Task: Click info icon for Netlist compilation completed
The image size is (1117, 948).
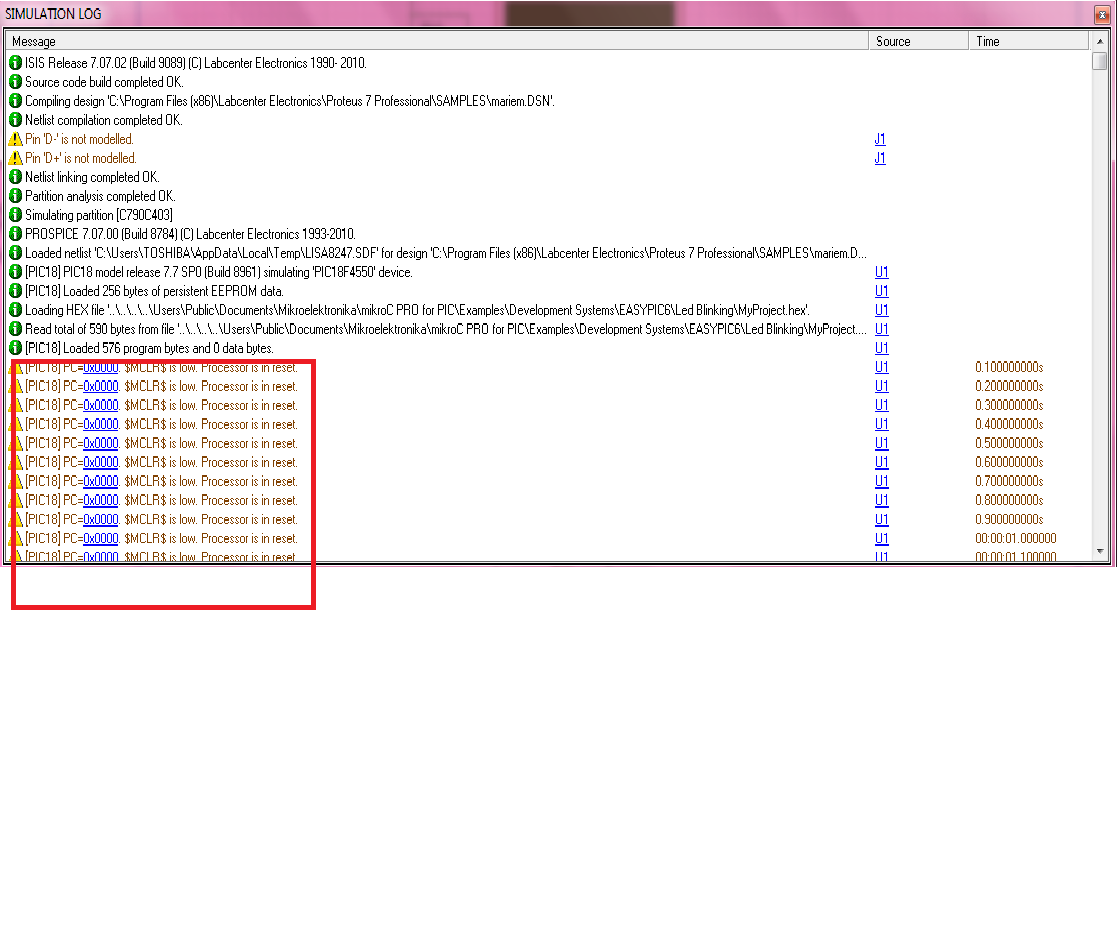Action: coord(15,120)
